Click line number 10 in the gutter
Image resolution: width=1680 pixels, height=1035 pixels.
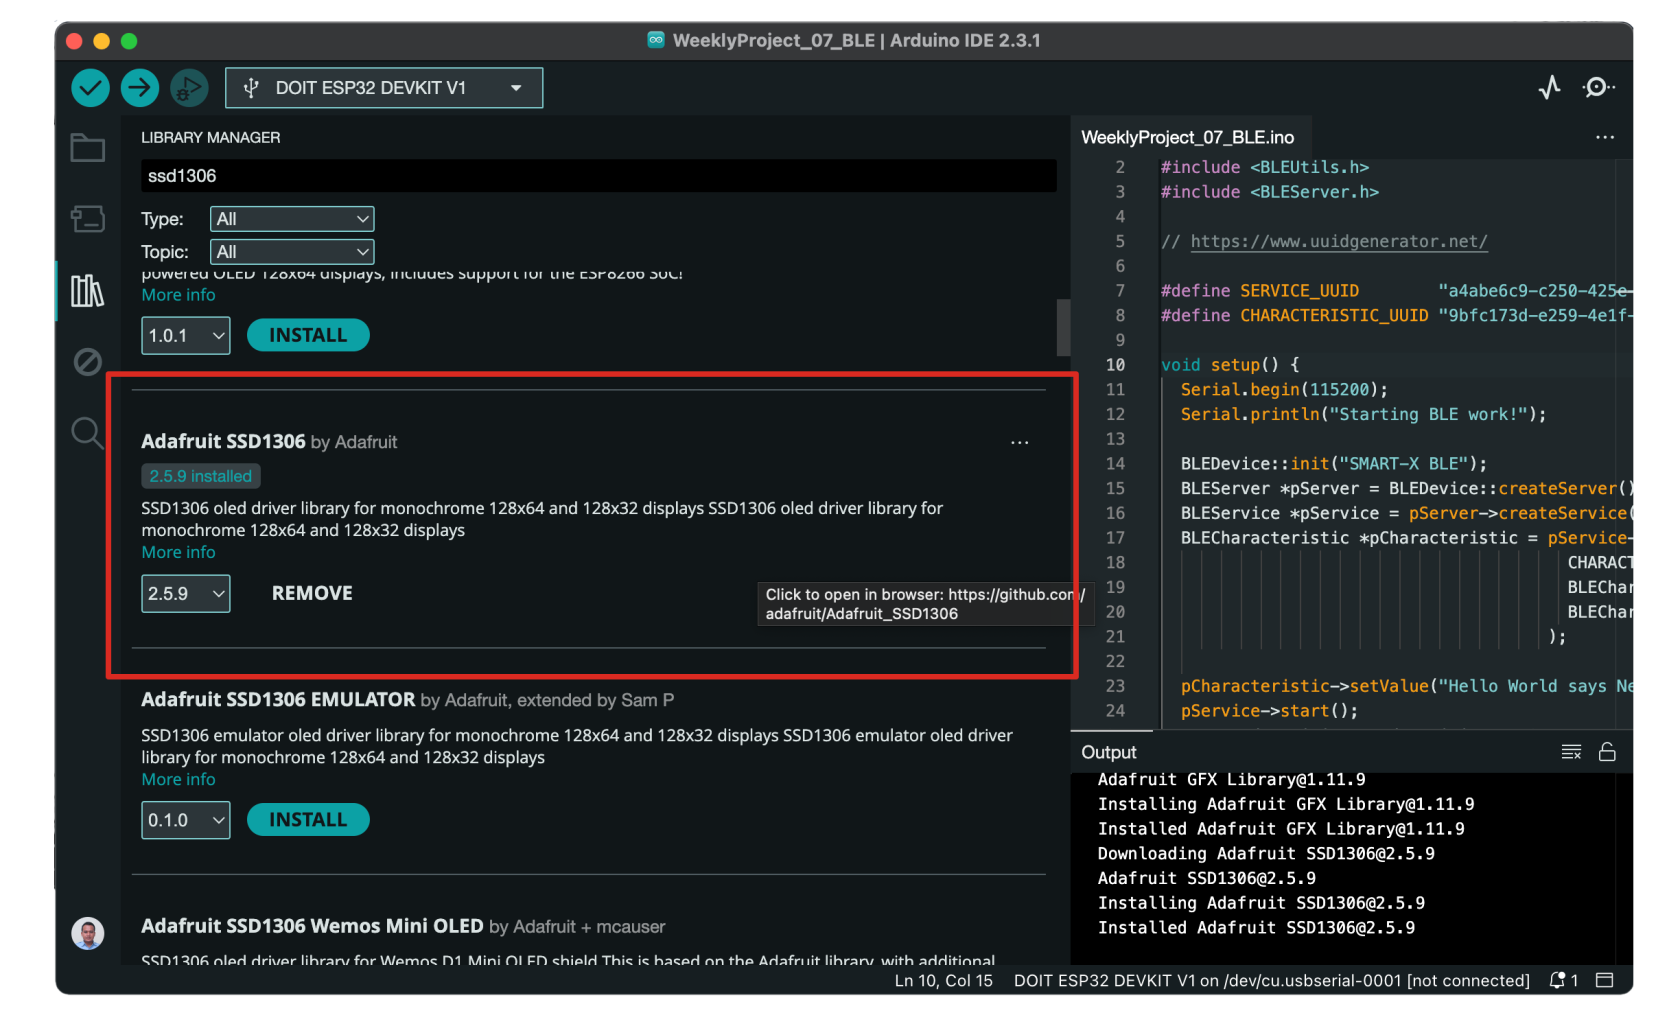point(1115,365)
